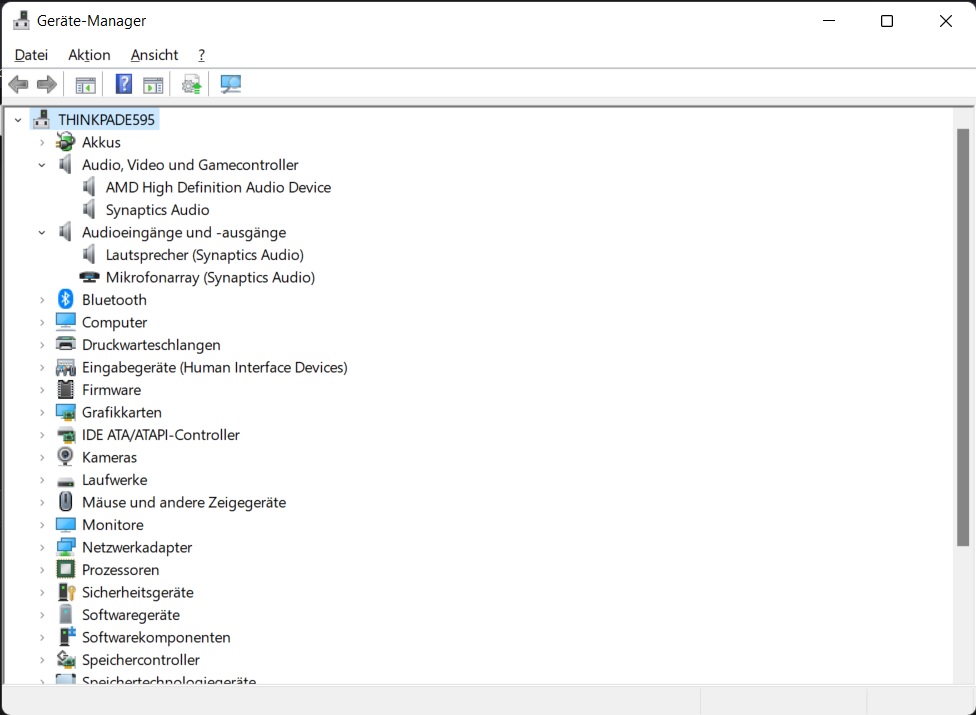Expand the Bluetooth category chevron
The height and width of the screenshot is (715, 976).
coord(42,300)
